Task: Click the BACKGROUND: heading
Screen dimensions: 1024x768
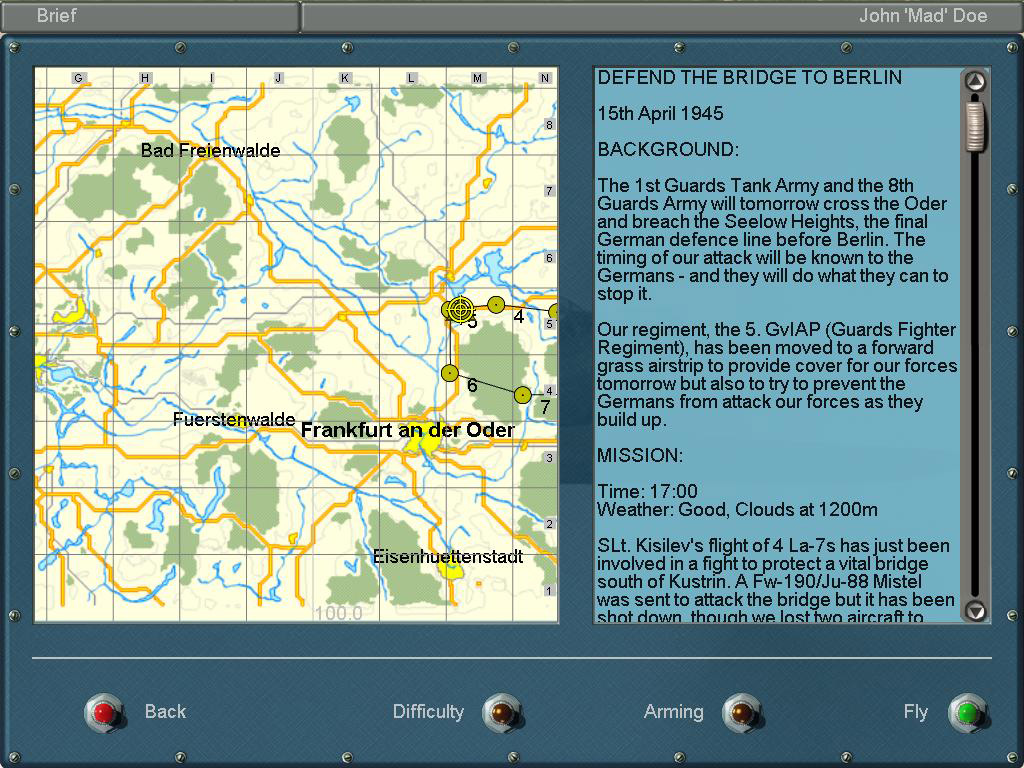Action: [x=668, y=150]
